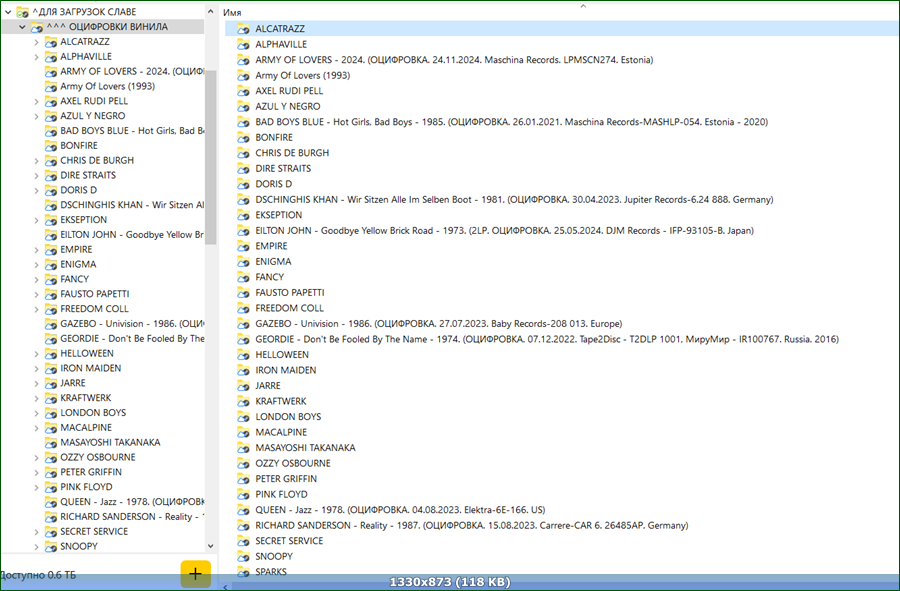Click the DIRE STRAITS folder icon in list
Screen dimensions: 900x591
click(x=243, y=168)
